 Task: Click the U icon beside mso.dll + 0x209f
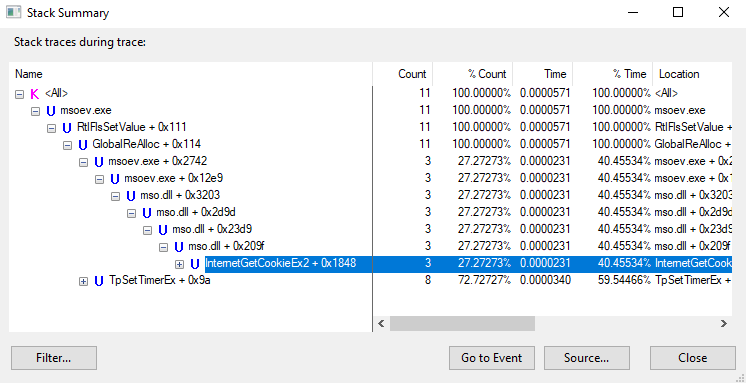tap(179, 247)
